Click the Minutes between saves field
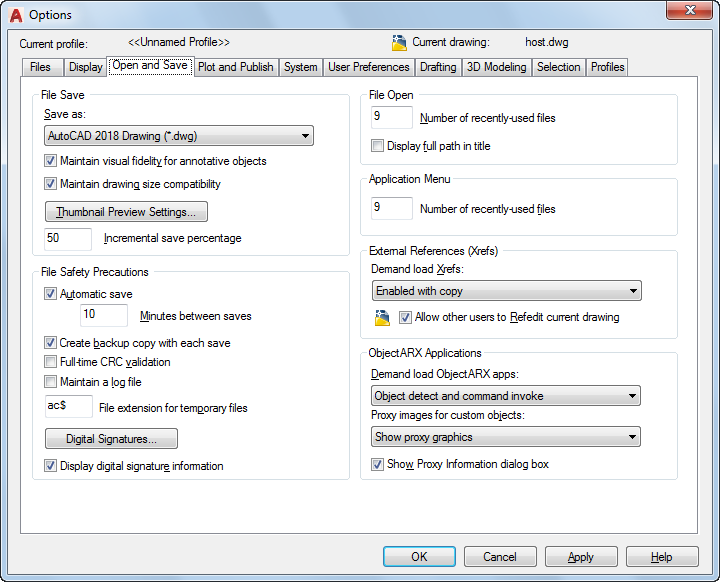 point(104,316)
